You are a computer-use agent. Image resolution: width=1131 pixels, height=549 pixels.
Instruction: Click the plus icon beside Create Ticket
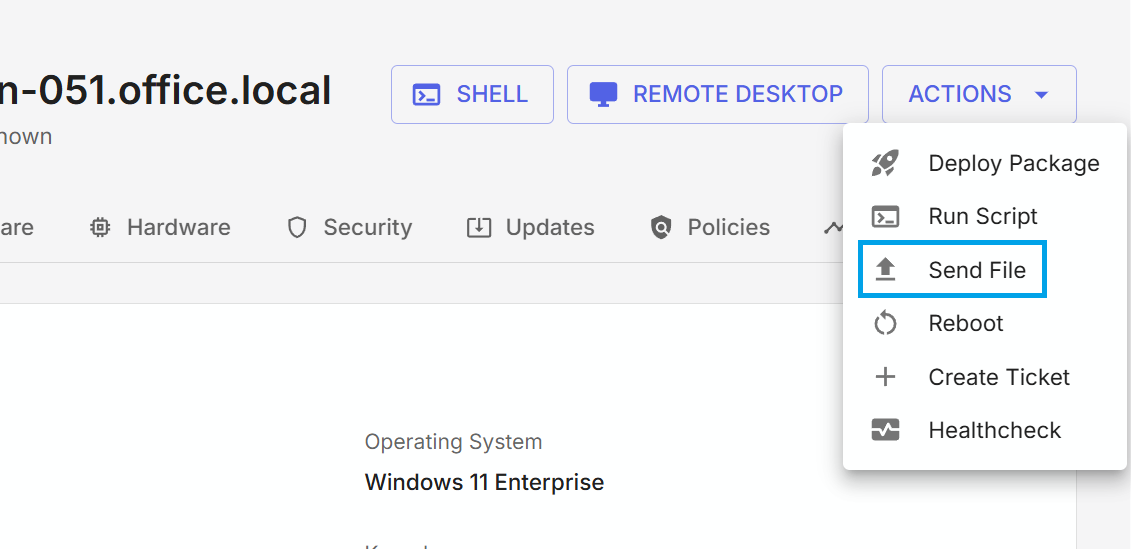tap(885, 377)
